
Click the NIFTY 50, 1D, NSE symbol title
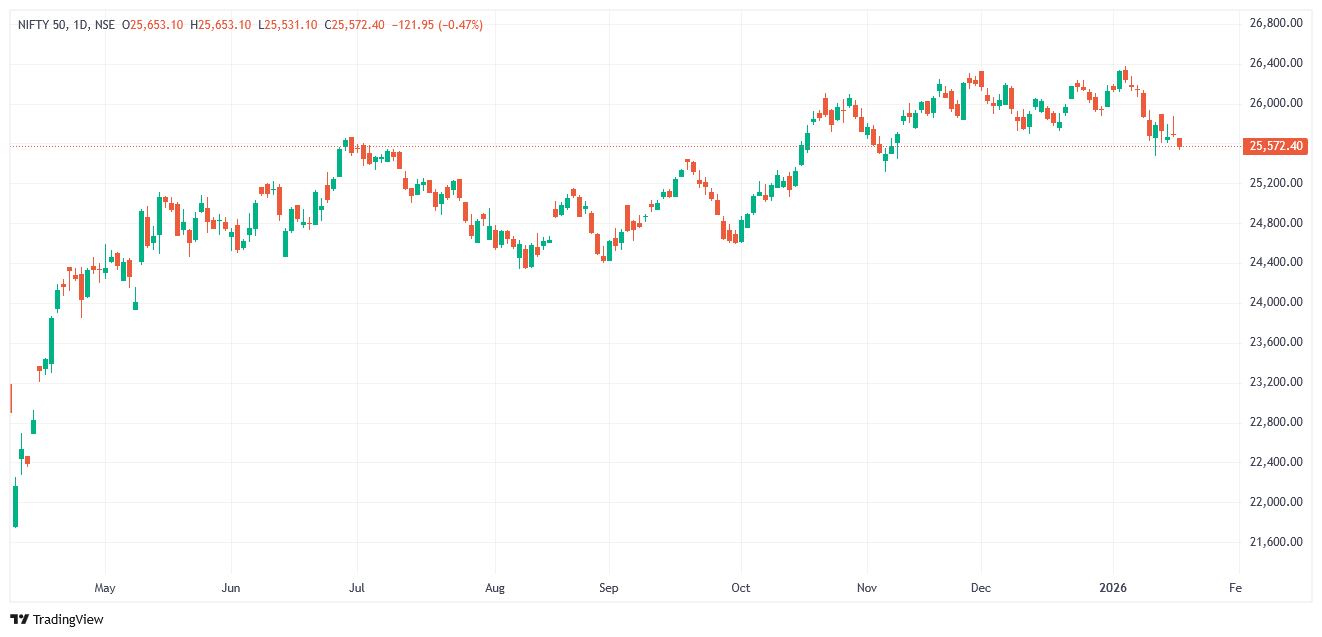(66, 25)
